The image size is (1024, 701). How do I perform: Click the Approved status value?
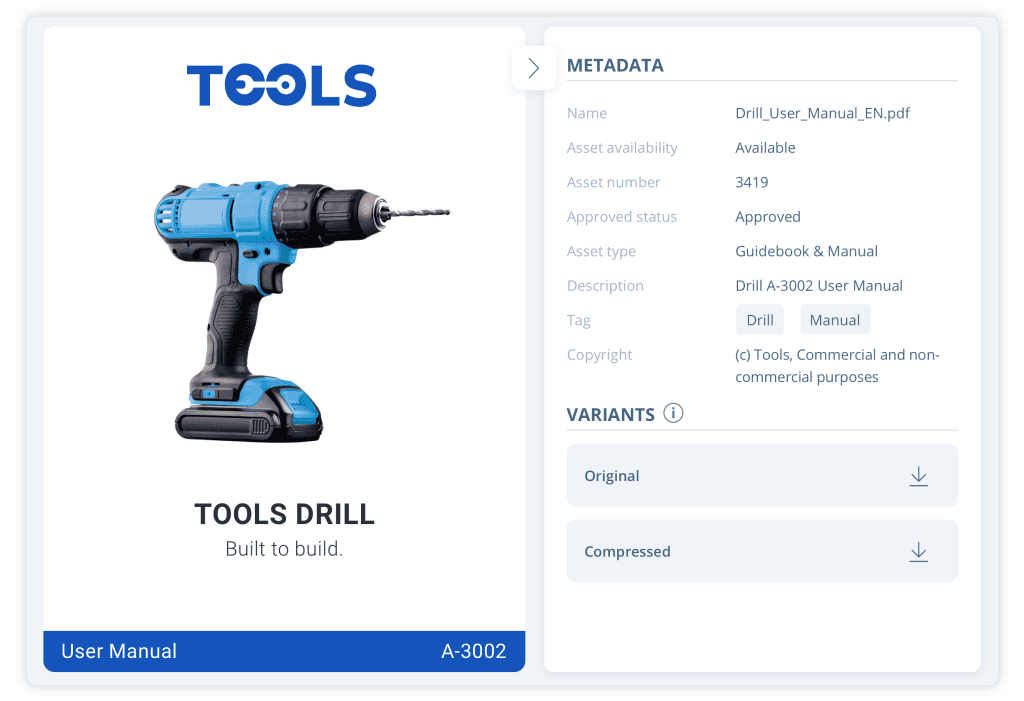click(767, 217)
